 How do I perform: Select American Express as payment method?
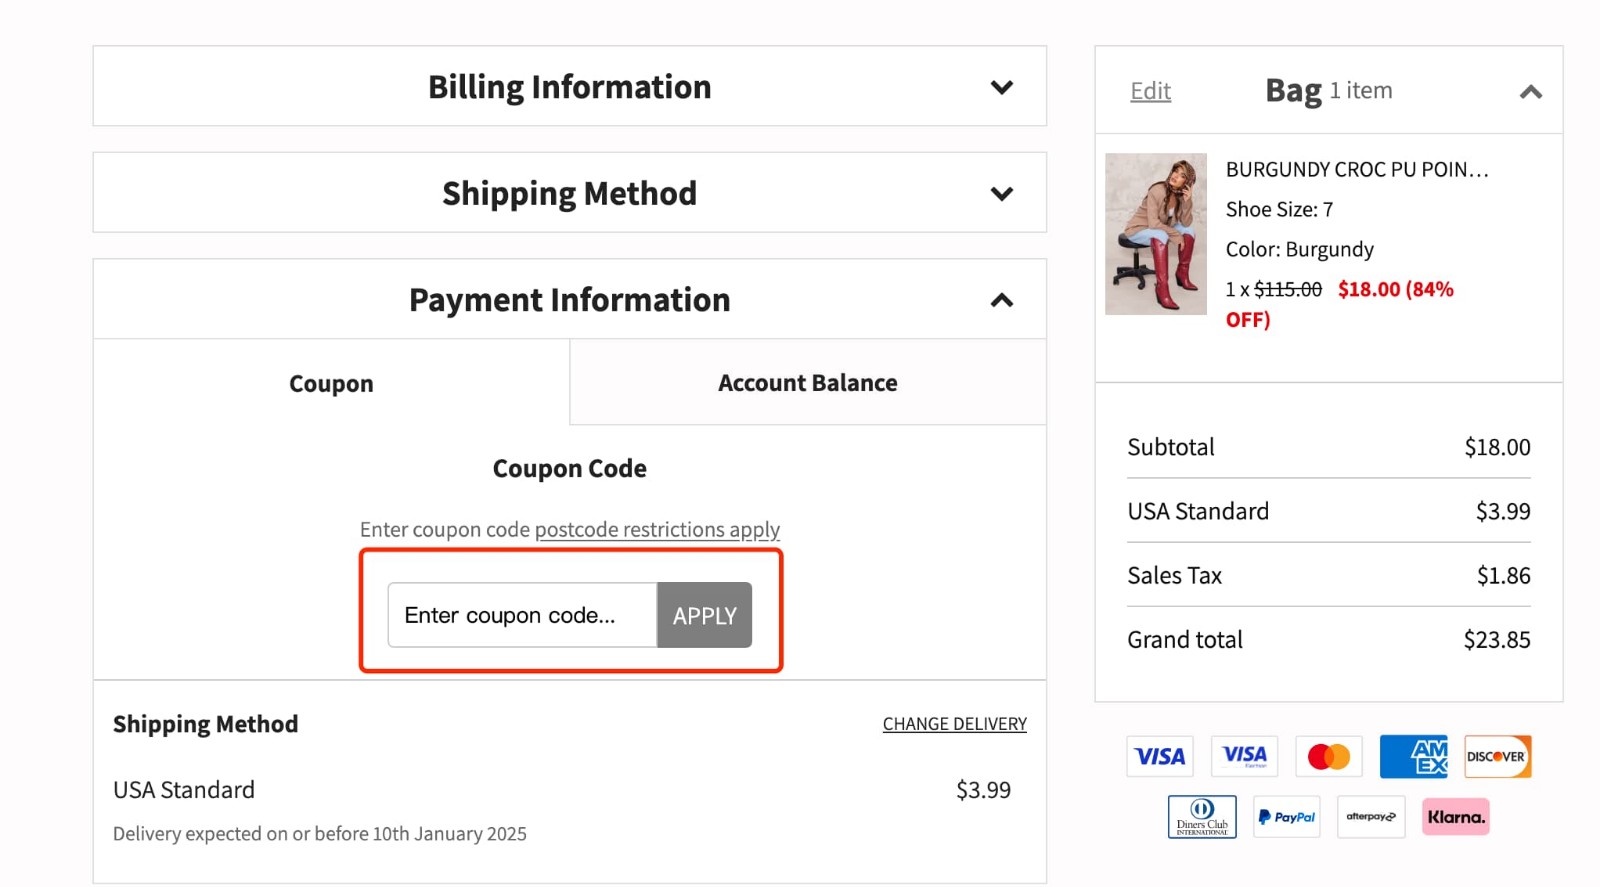1414,757
